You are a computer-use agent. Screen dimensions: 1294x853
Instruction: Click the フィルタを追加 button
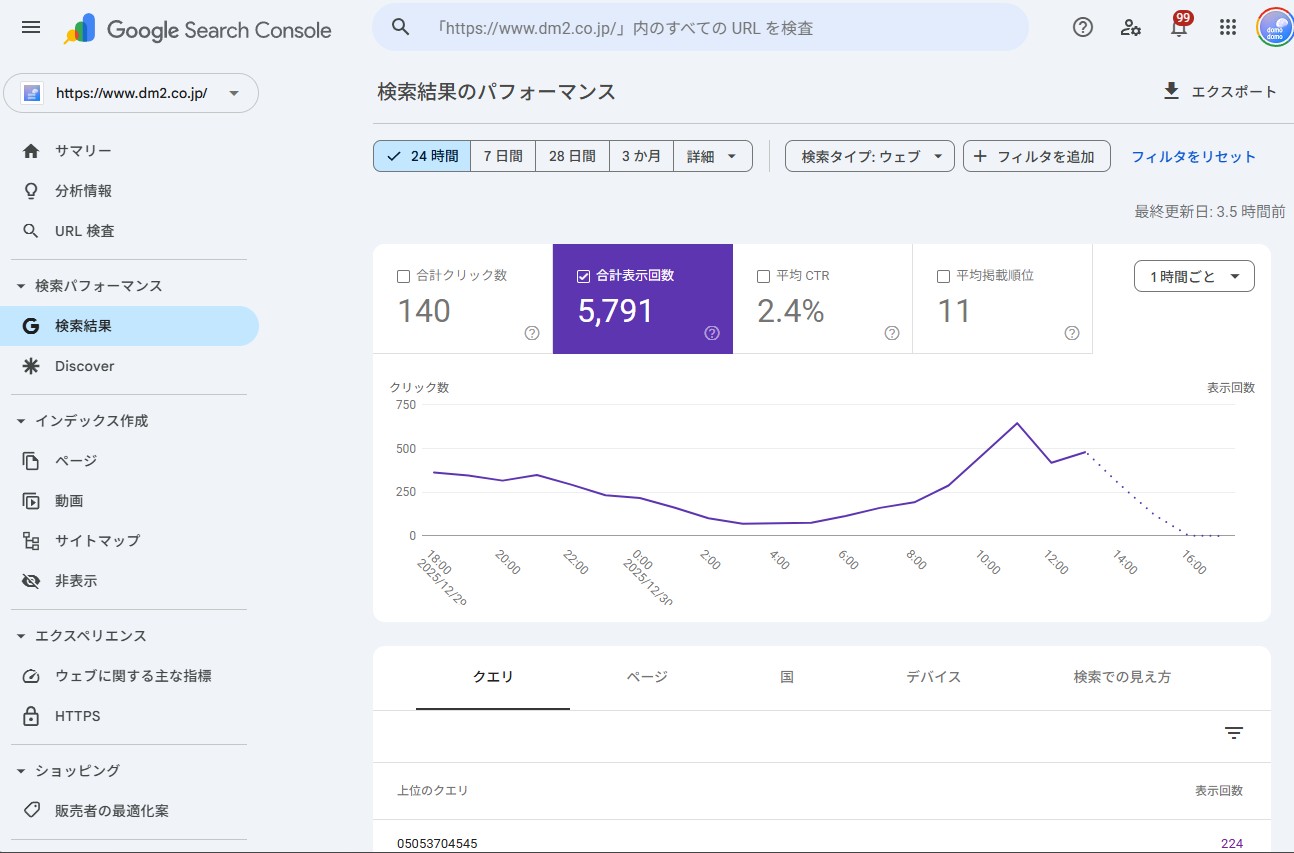1036,156
